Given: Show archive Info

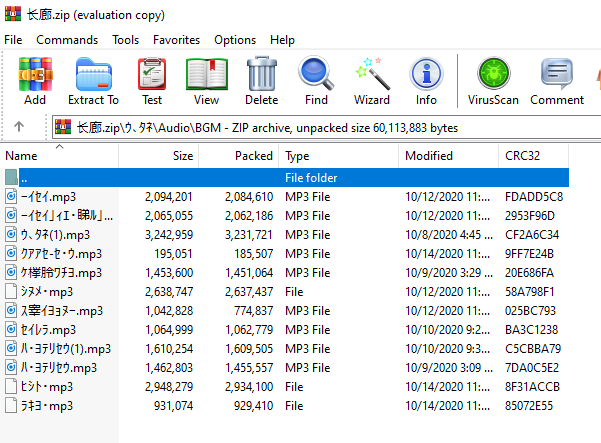Looking at the screenshot, I should (x=426, y=81).
